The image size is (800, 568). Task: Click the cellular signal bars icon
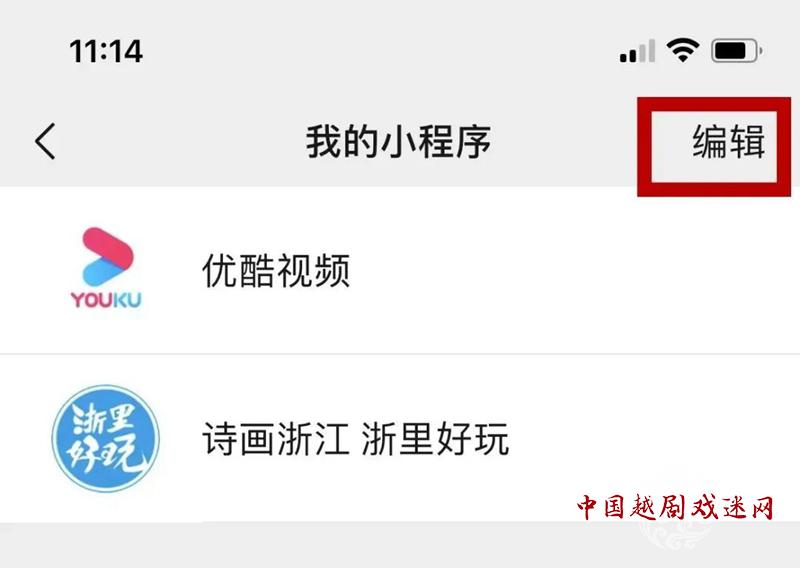637,51
